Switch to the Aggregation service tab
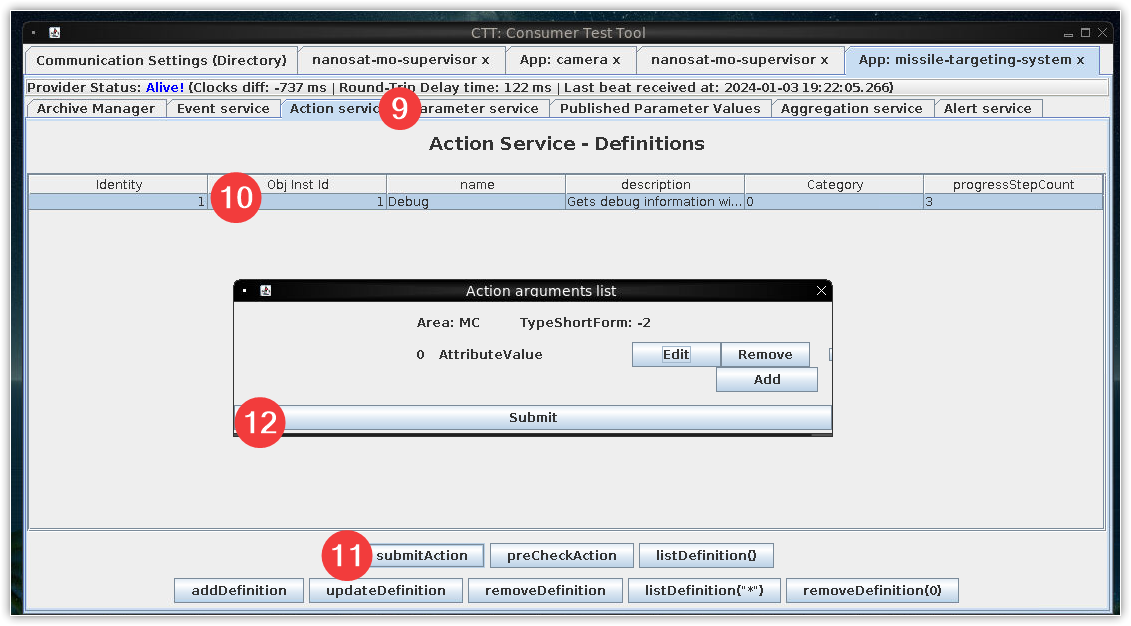The width and height of the screenshot is (1131, 626). (x=852, y=108)
